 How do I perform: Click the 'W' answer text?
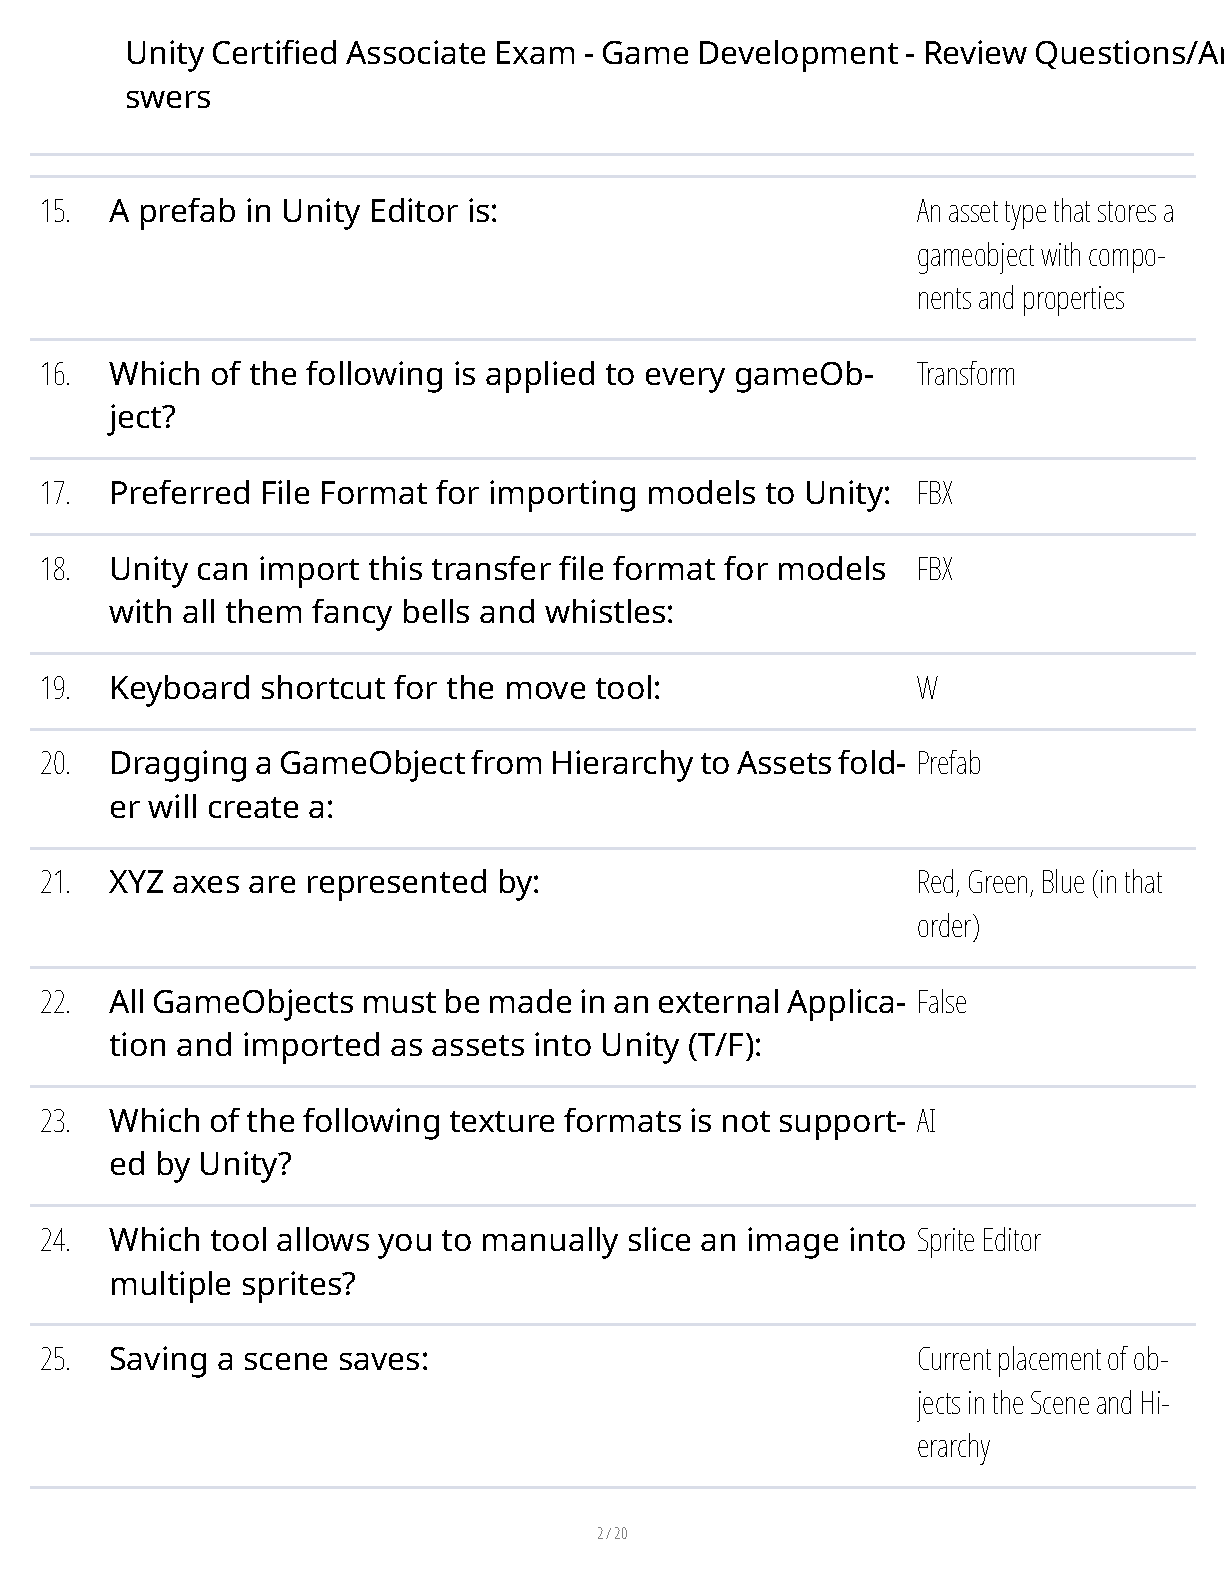tap(926, 689)
